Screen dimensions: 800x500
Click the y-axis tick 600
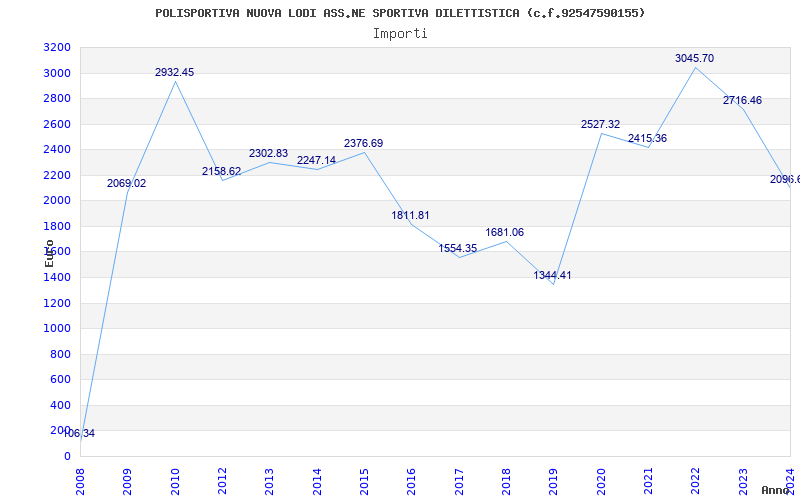(x=61, y=380)
